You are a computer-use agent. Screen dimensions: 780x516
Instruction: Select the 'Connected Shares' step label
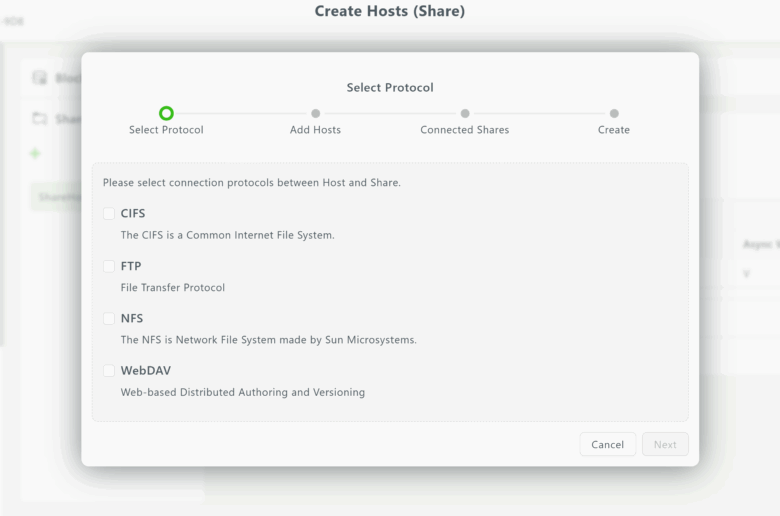click(x=464, y=130)
